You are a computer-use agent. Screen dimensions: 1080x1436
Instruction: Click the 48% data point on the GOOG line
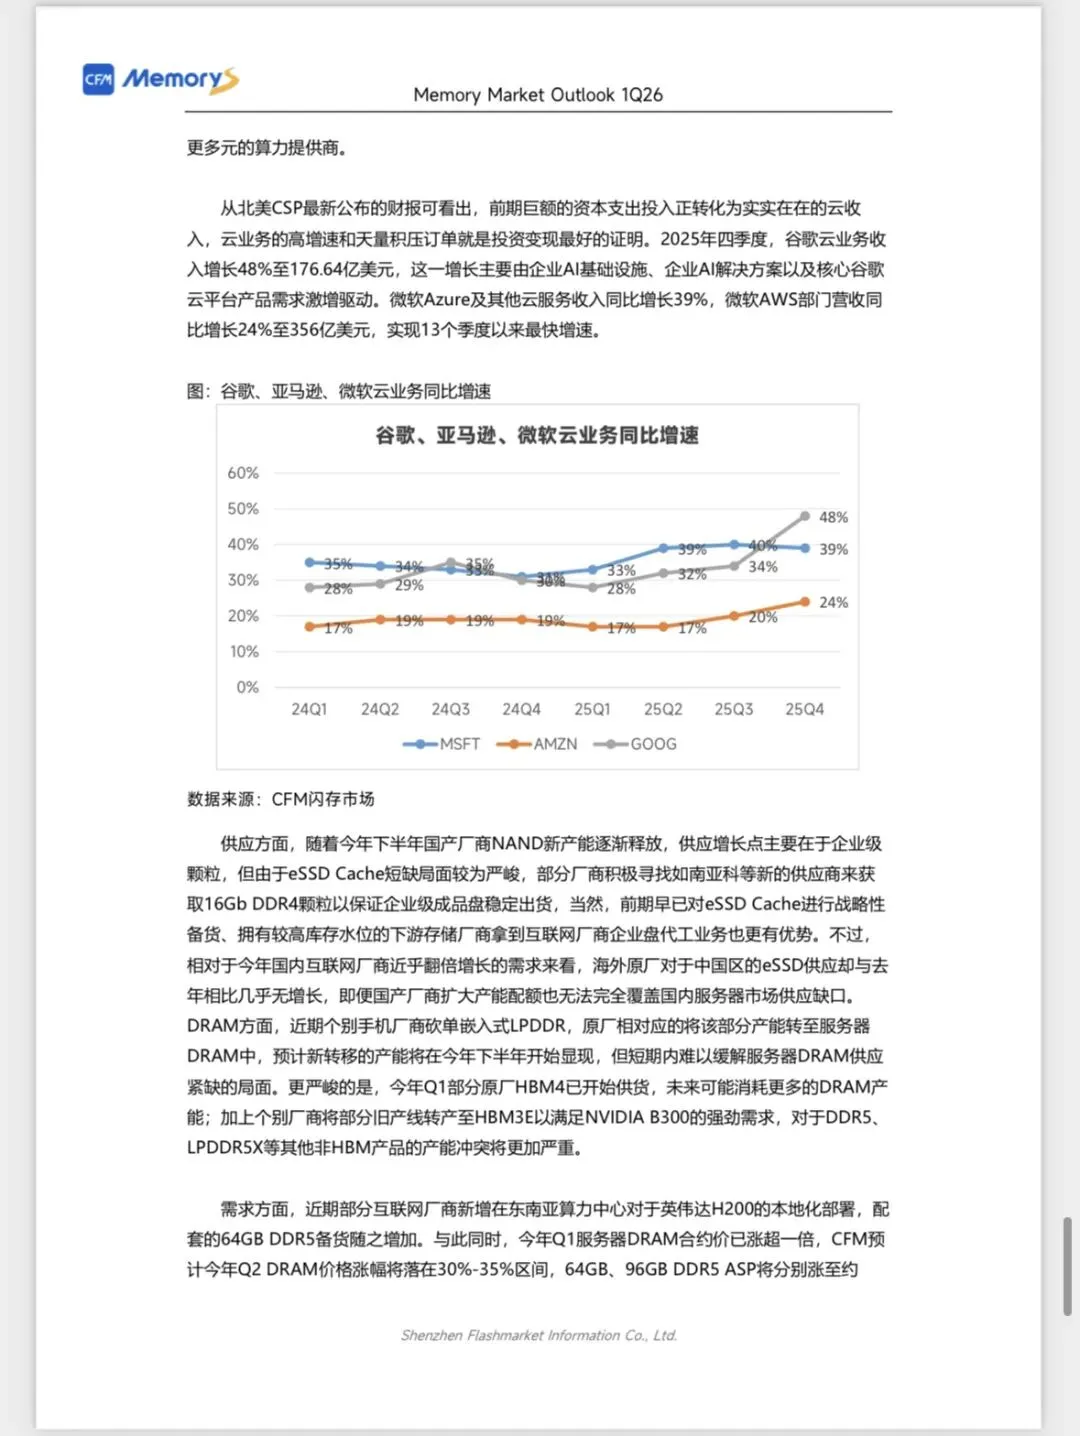[x=806, y=514]
